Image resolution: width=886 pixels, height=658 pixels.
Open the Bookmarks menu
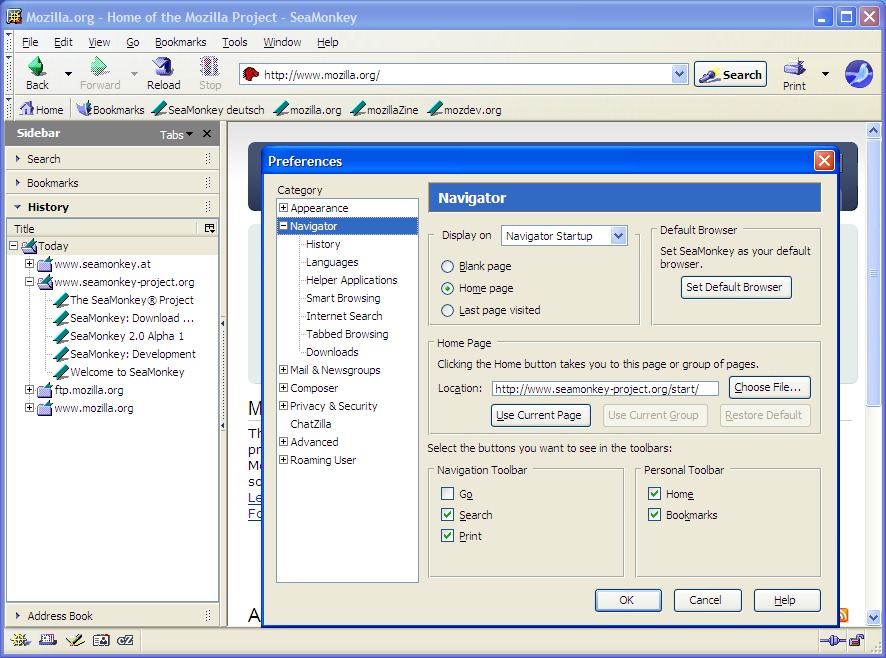click(x=180, y=42)
